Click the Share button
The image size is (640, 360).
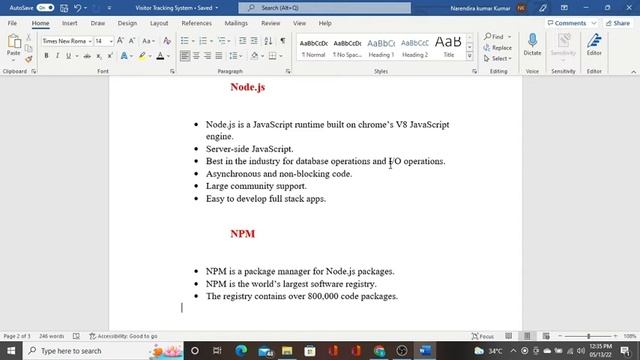[x=618, y=23]
